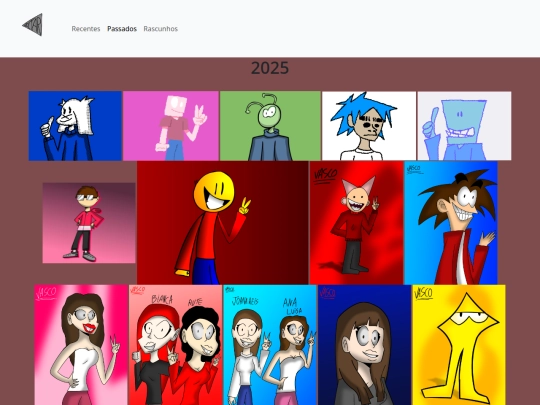Open the cat-eared red sweater character drawing
The image size is (540, 405).
coord(356,223)
